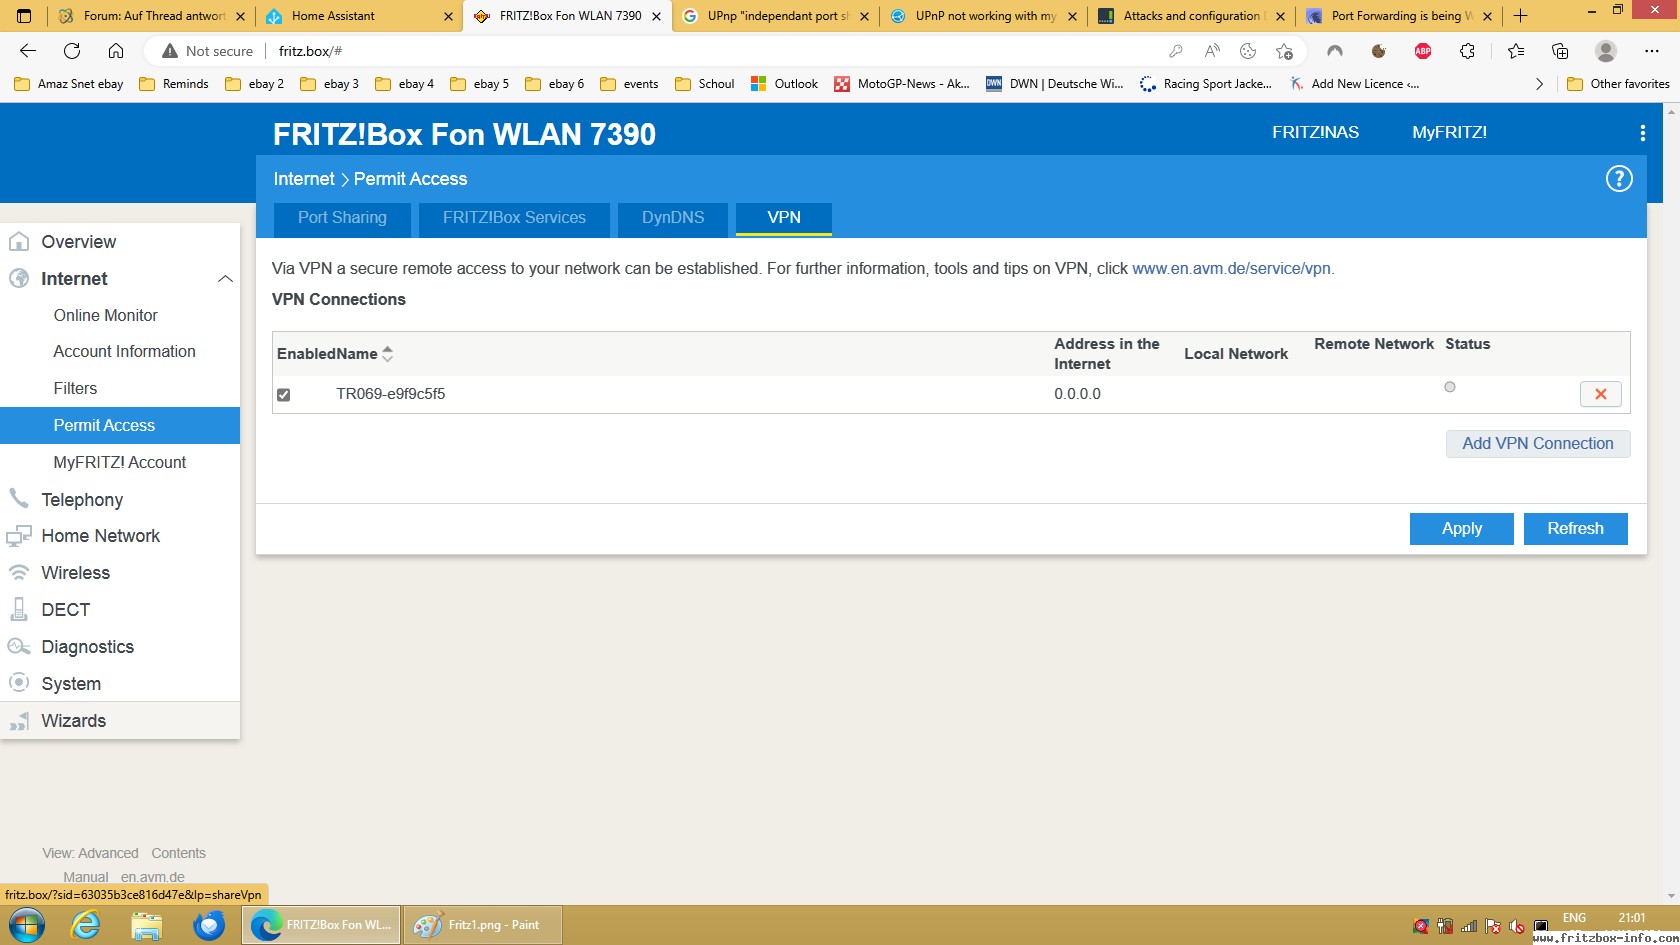Open the browser extensions puzzle icon
1680x945 pixels.
tap(1467, 51)
